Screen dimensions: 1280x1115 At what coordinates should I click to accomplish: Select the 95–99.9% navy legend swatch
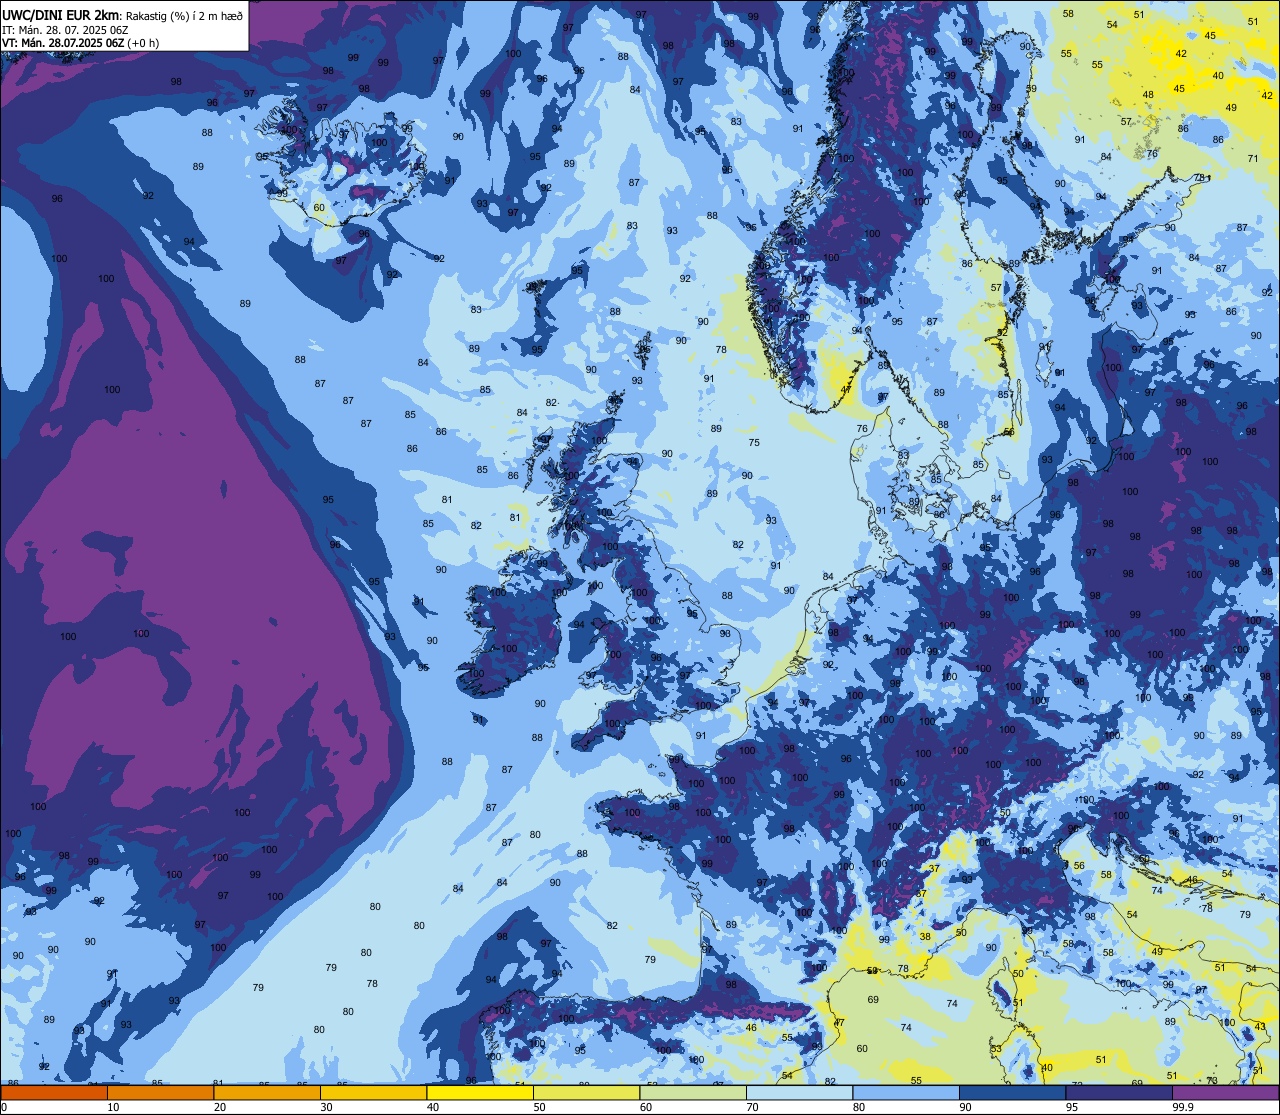click(x=1119, y=1093)
